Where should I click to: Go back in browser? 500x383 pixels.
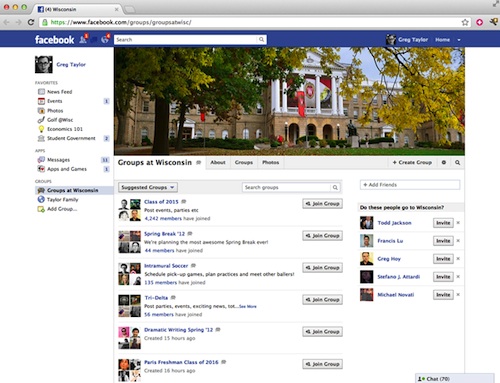(x=6, y=22)
